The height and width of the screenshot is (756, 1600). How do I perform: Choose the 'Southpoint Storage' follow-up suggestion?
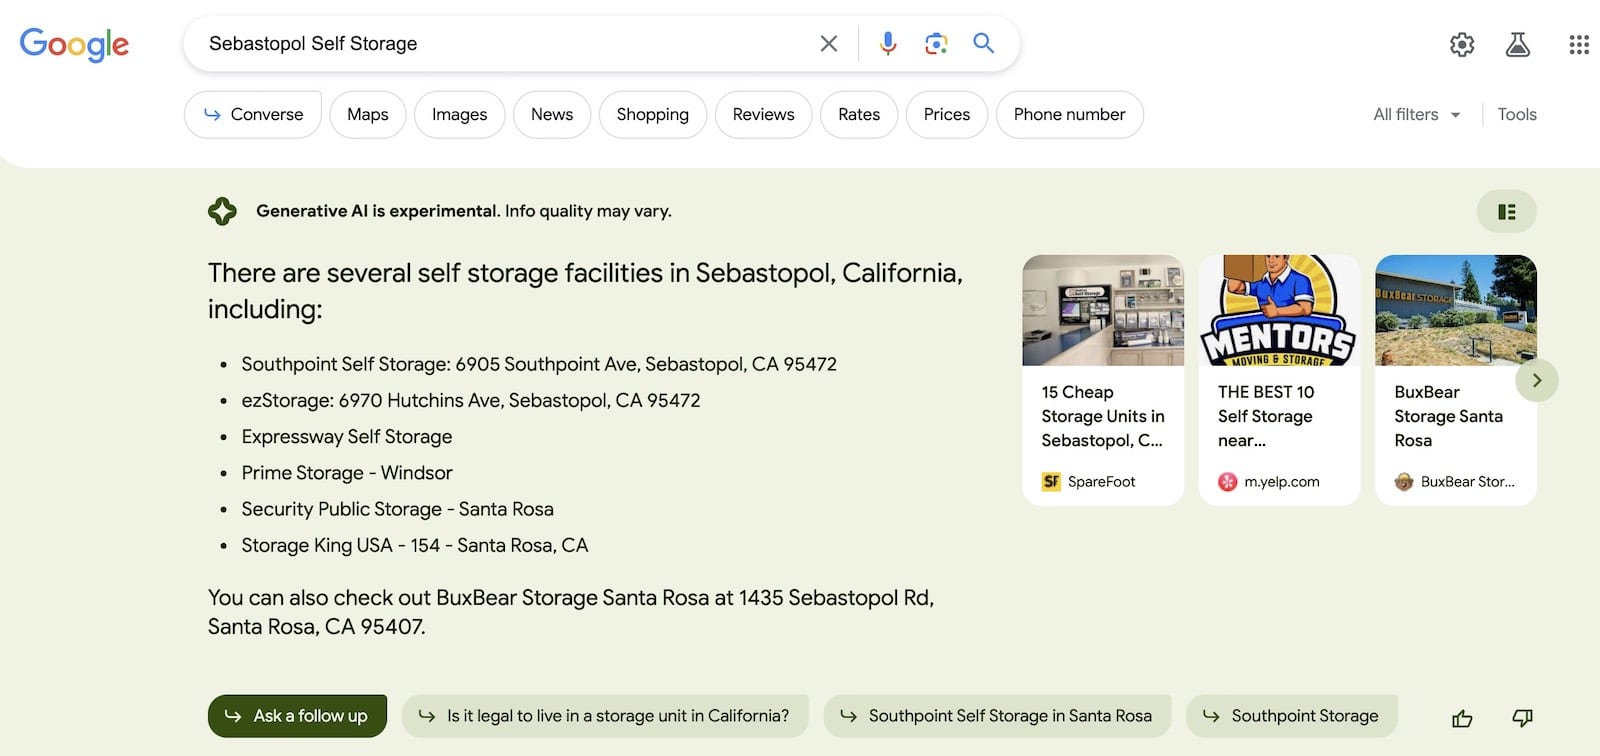click(1292, 716)
